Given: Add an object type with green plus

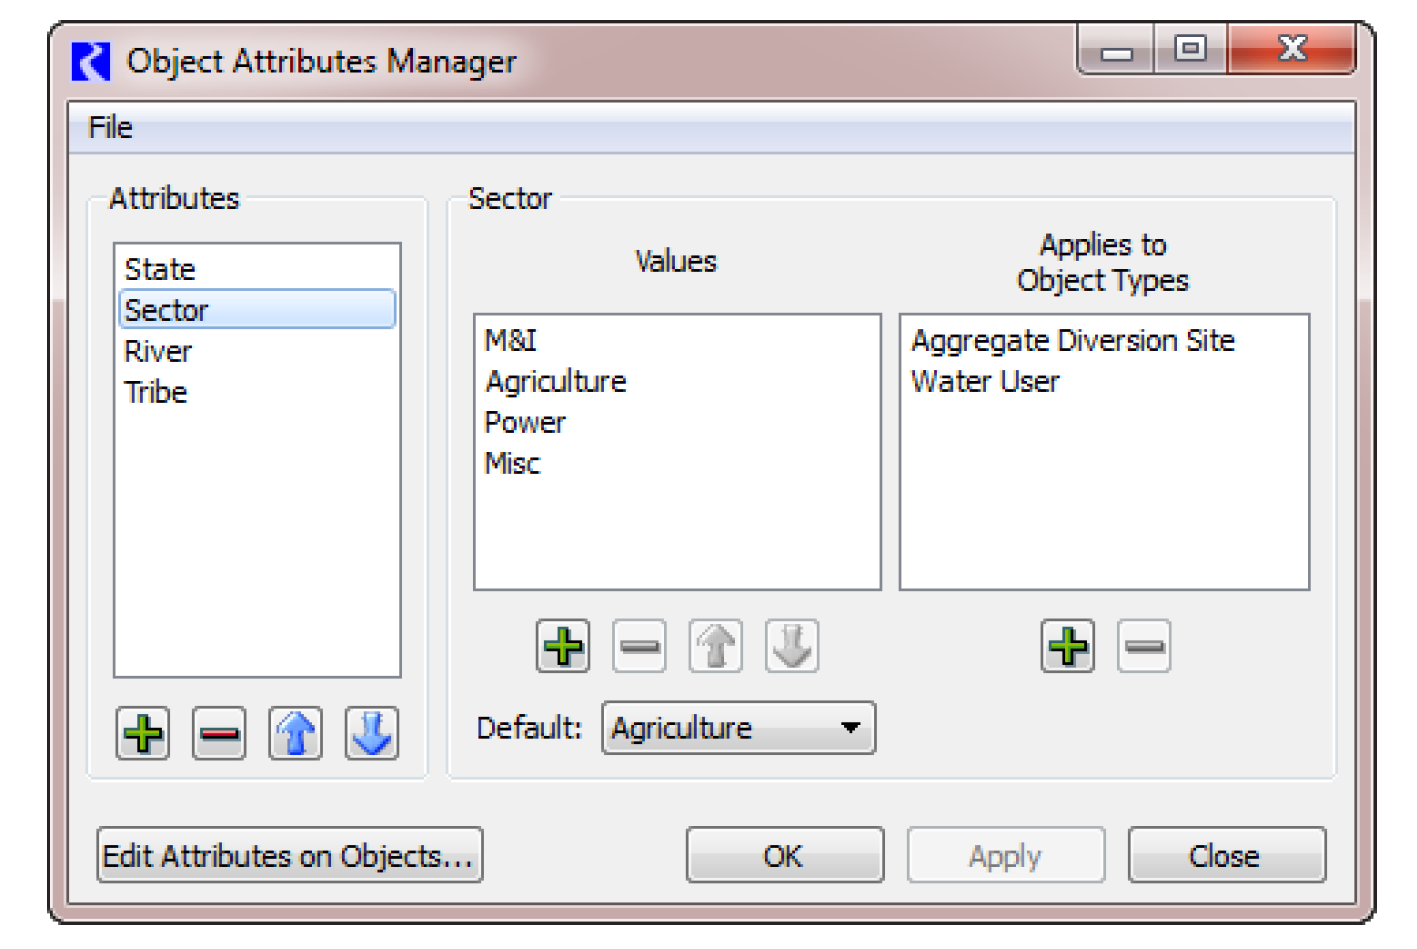Looking at the screenshot, I should 1068,646.
